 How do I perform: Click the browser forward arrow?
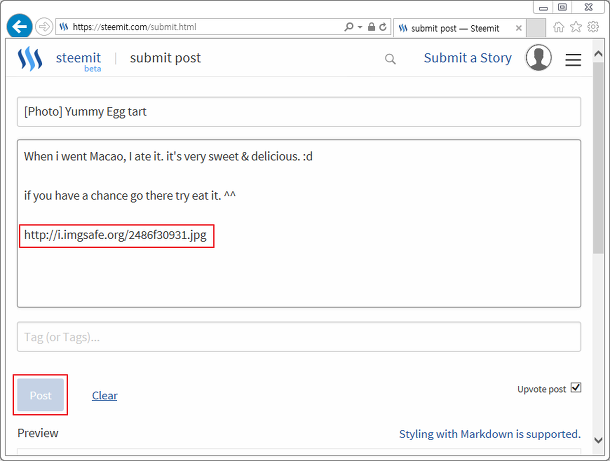45,27
